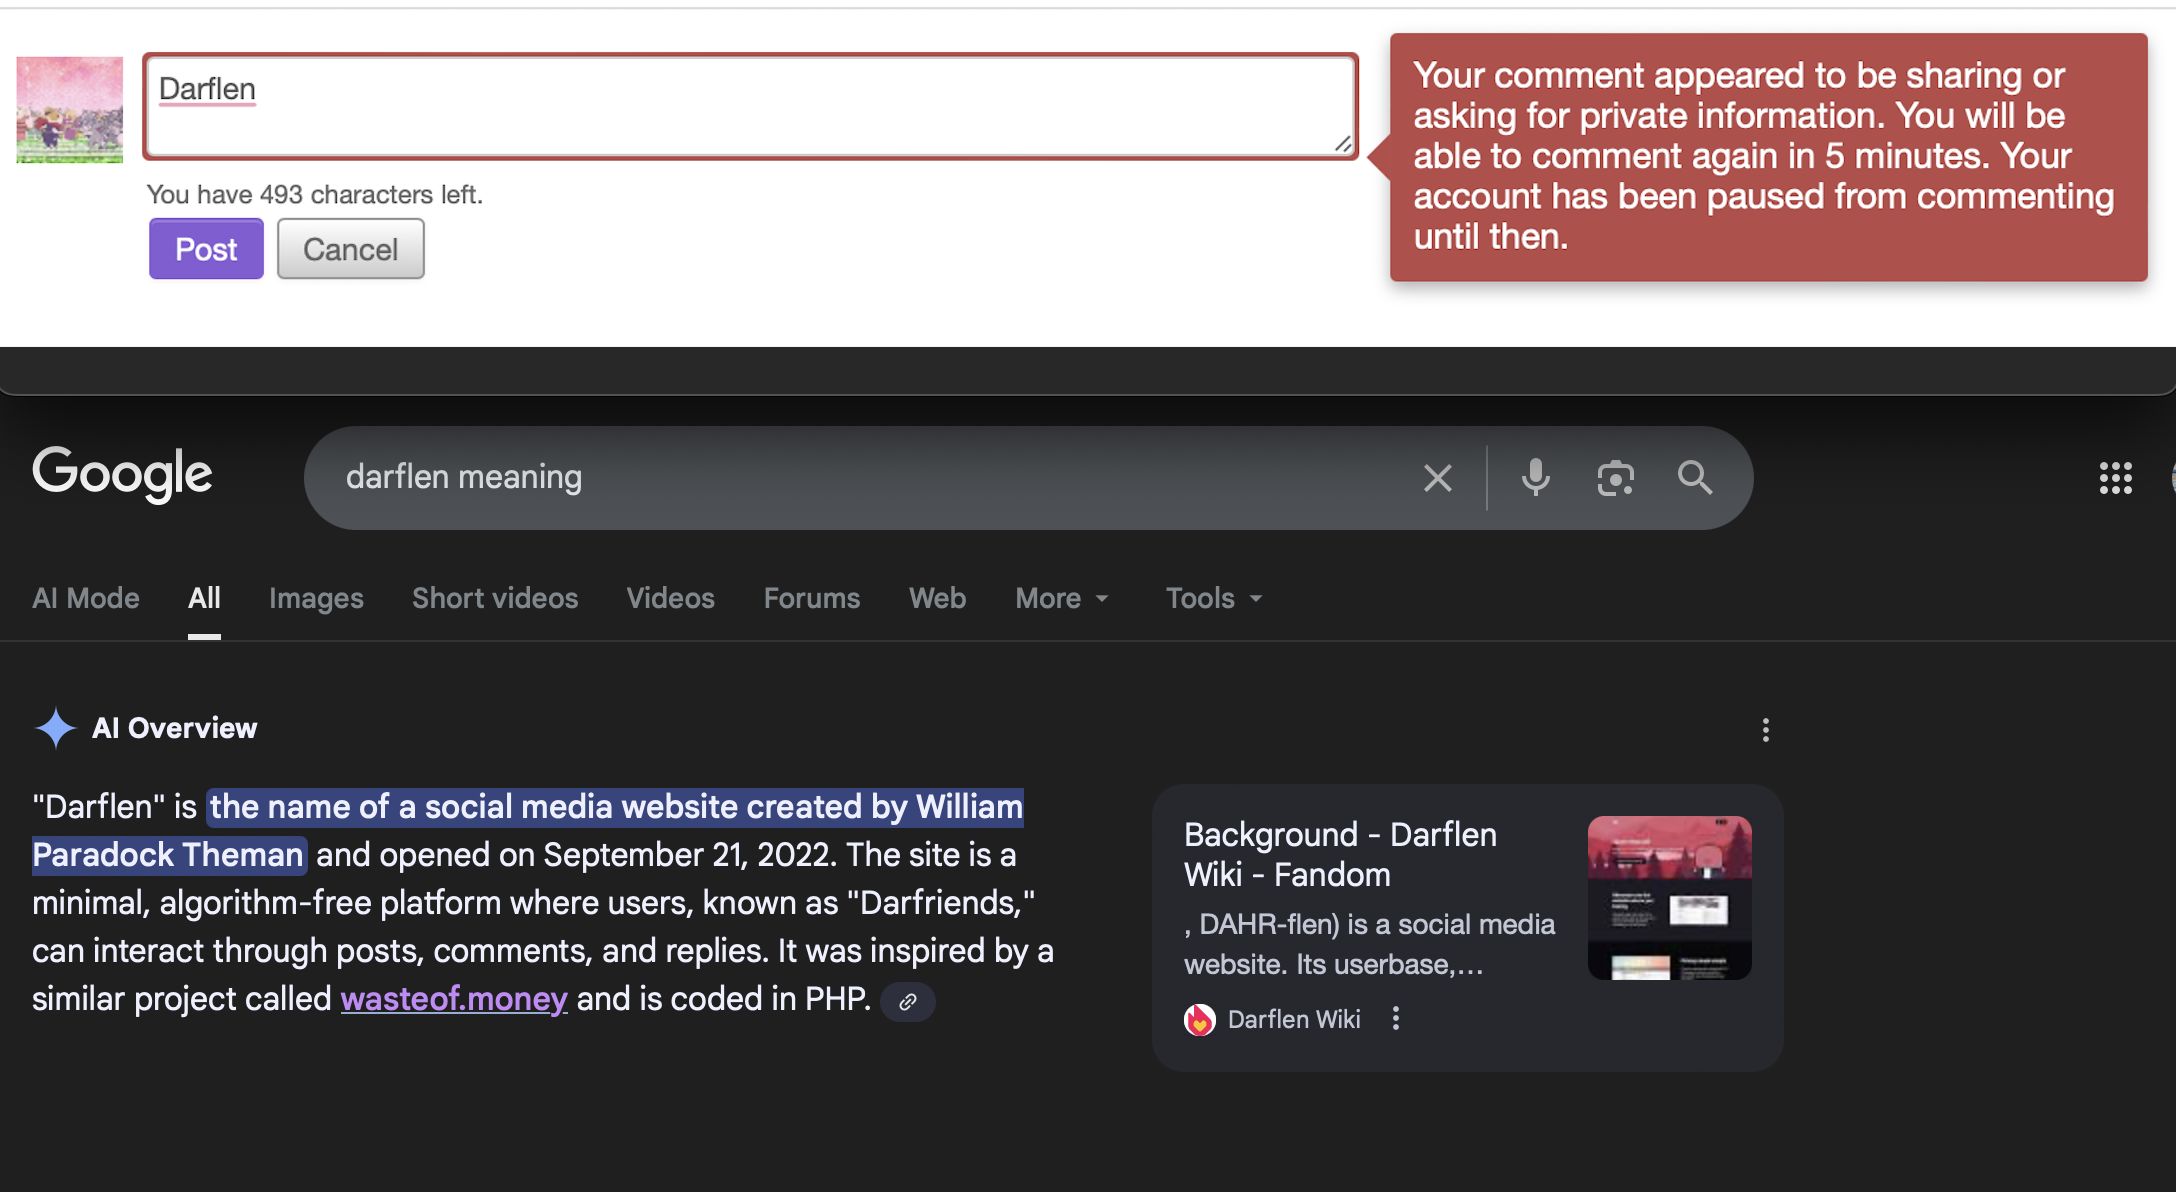The image size is (2176, 1192).
Task: Focus the comment text box containing Darflen
Action: tap(750, 106)
